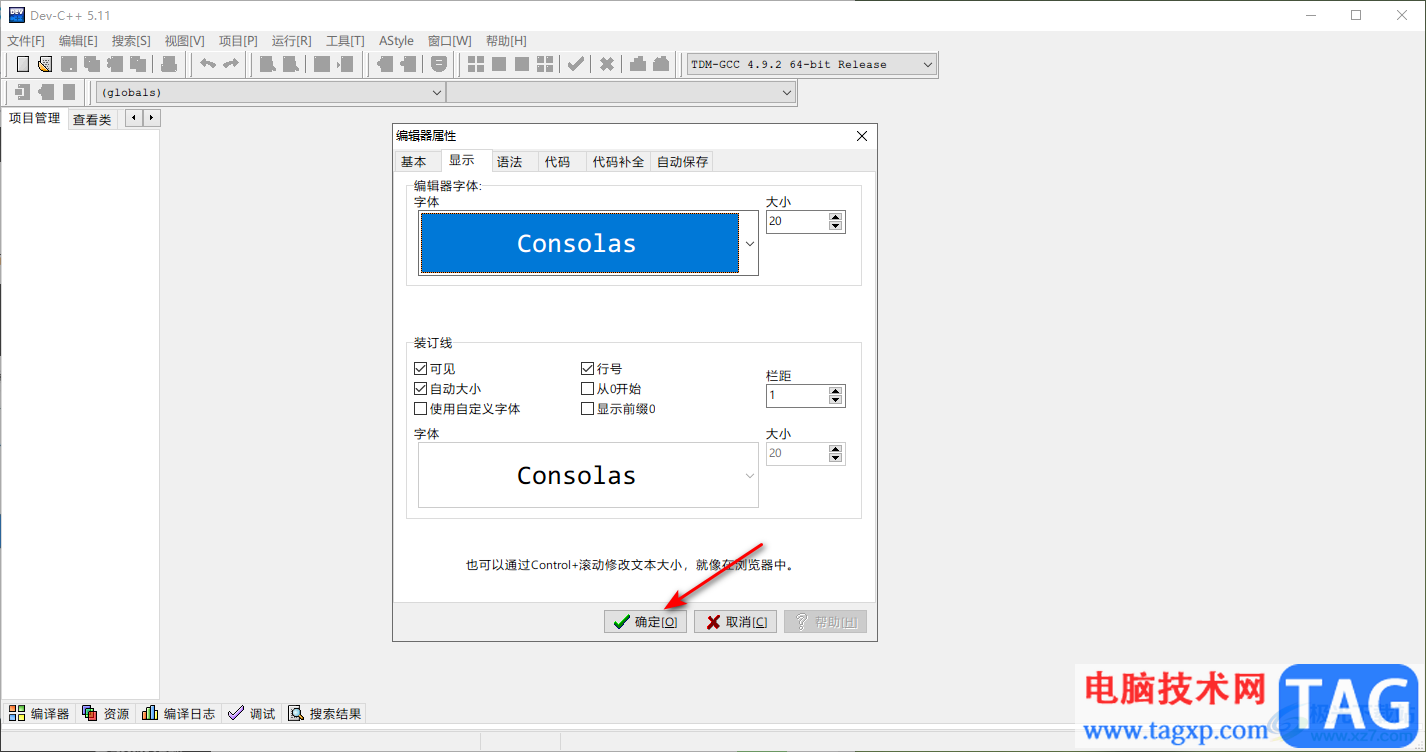The image size is (1426, 752).
Task: Switch to the 自动保存 tab
Action: tap(682, 162)
